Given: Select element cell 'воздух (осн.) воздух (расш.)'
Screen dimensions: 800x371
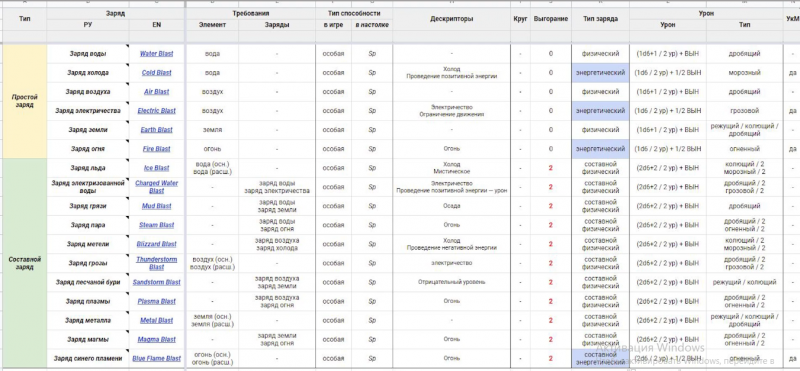Looking at the screenshot, I should [x=212, y=263].
